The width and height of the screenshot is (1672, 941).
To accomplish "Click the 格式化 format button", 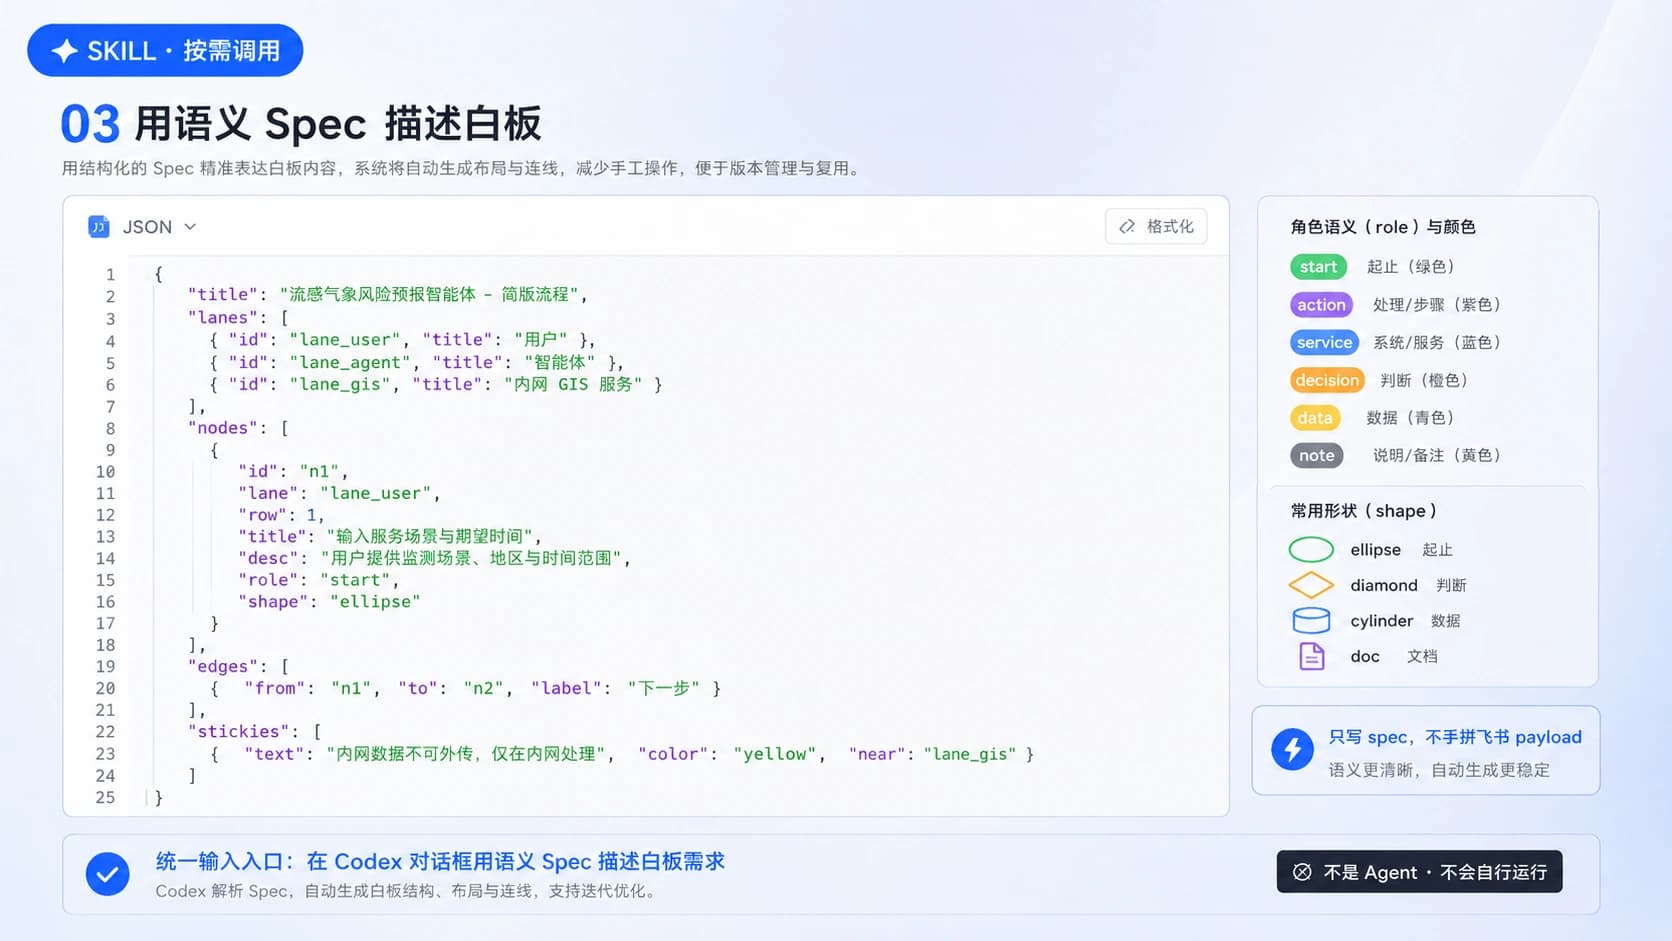I will pyautogui.click(x=1156, y=226).
